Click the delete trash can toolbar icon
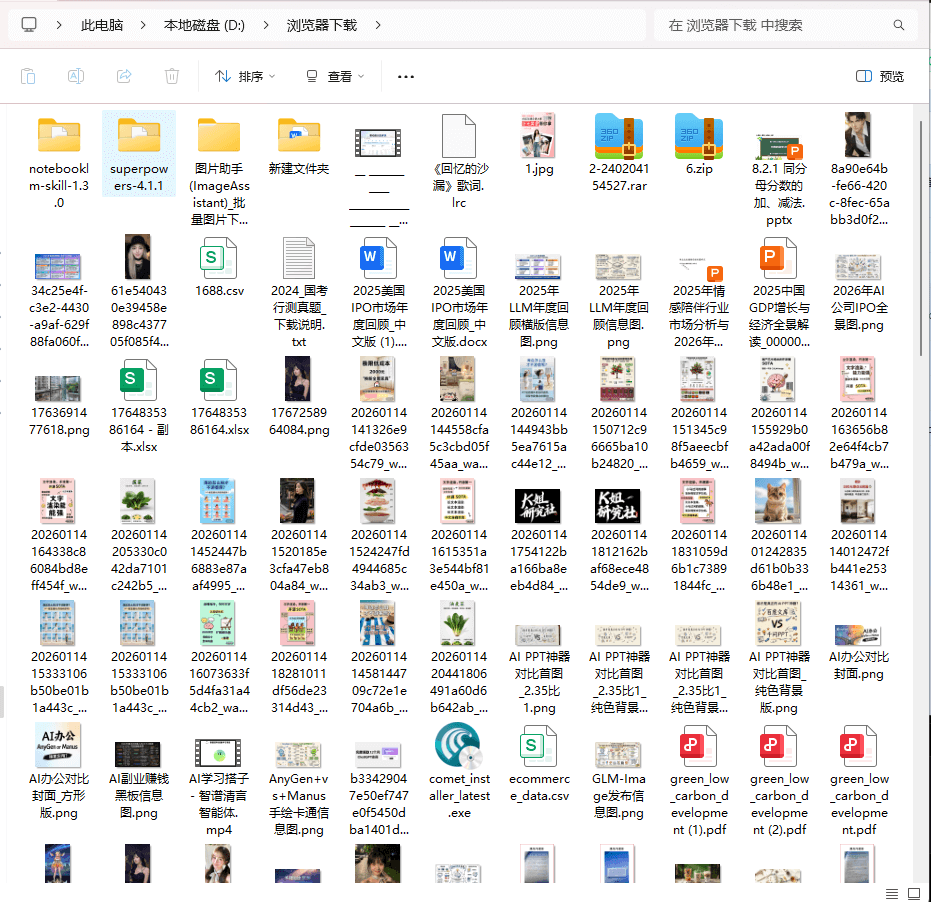The height and width of the screenshot is (902, 931). 172,76
